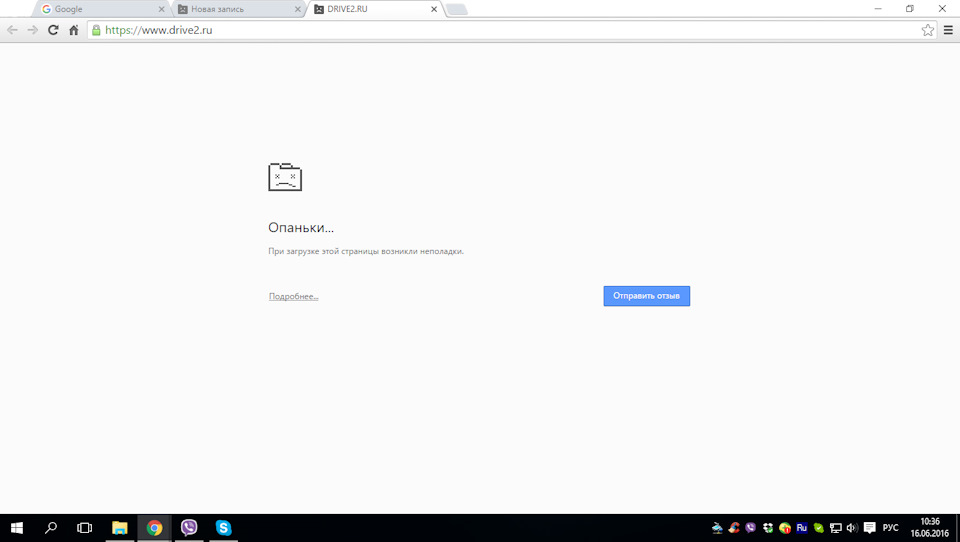Image resolution: width=960 pixels, height=542 pixels.
Task: Click the back navigation arrow
Action: [12, 30]
